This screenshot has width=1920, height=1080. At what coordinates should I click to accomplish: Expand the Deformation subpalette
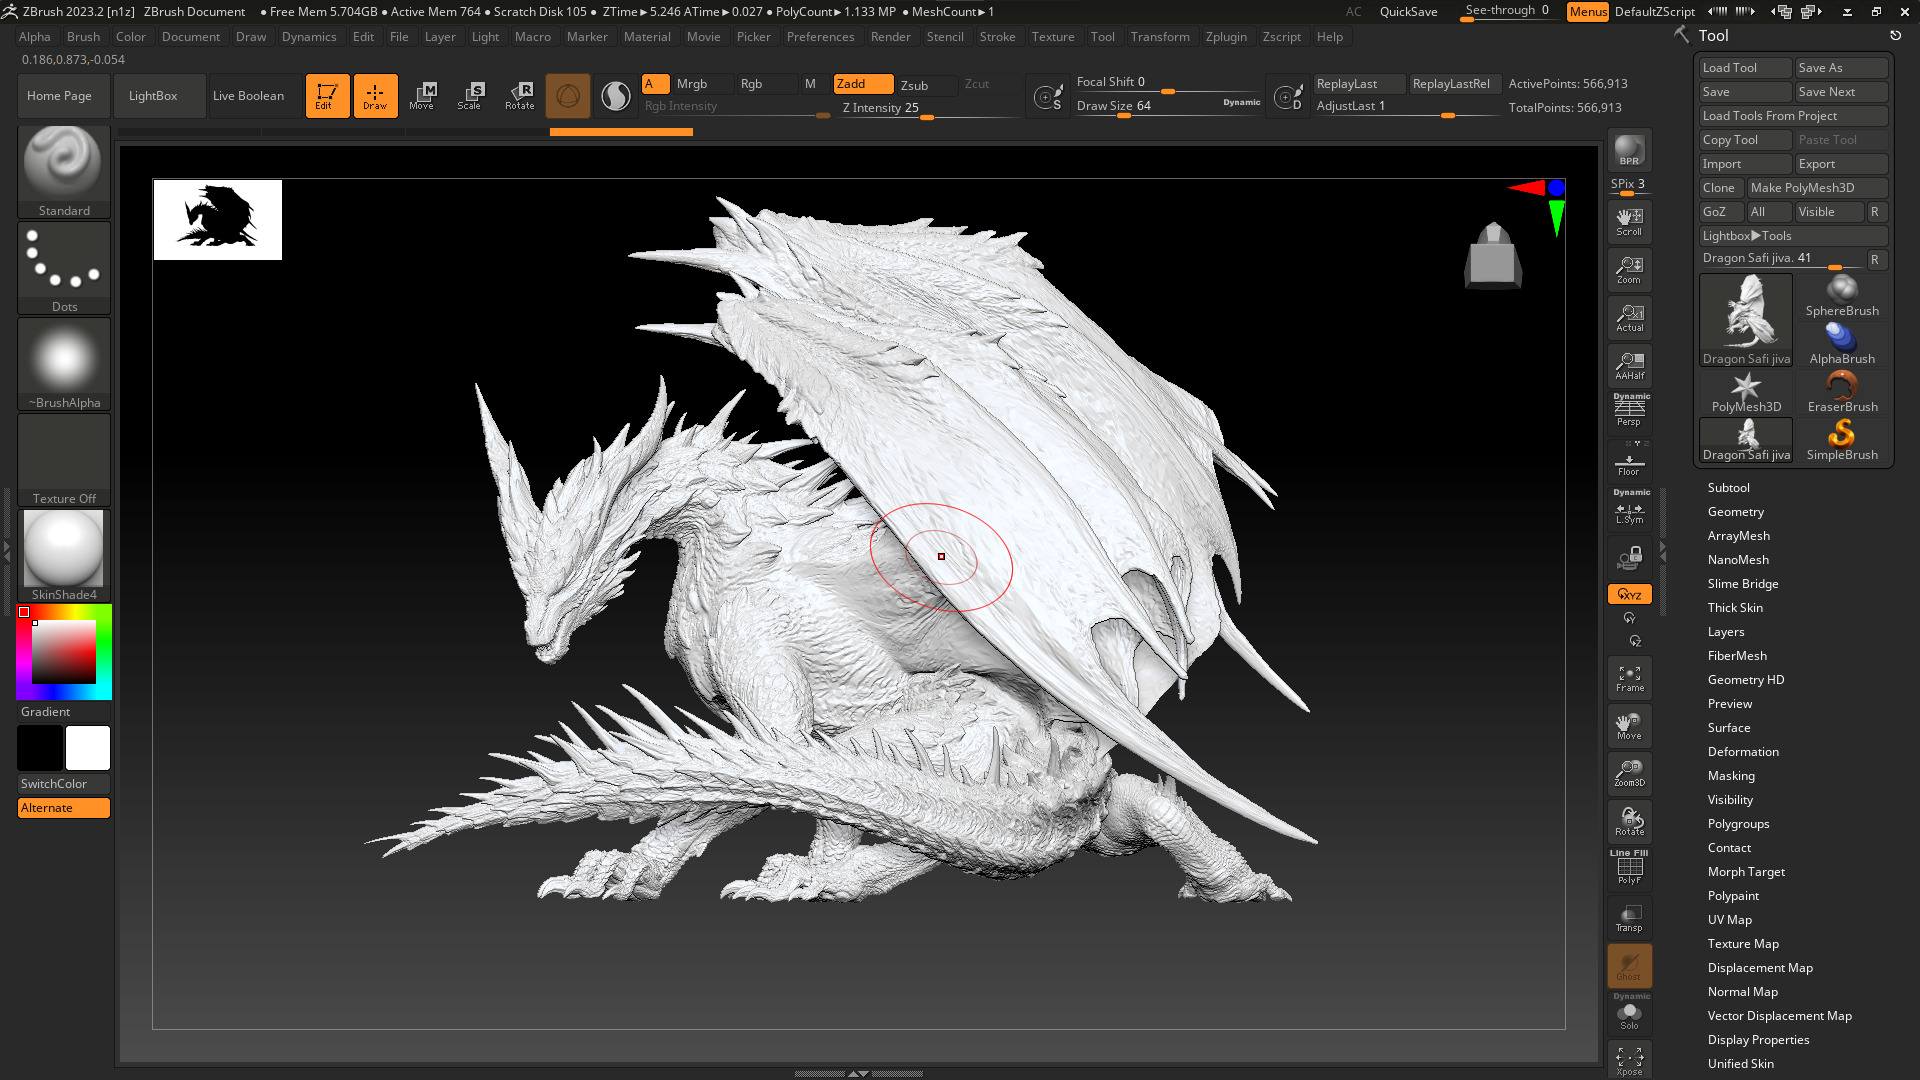pos(1743,752)
